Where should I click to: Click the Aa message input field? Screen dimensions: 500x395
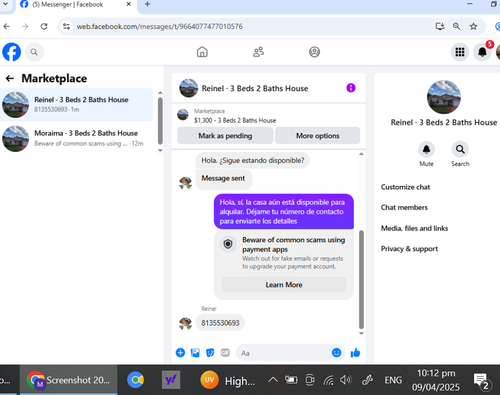(290, 353)
